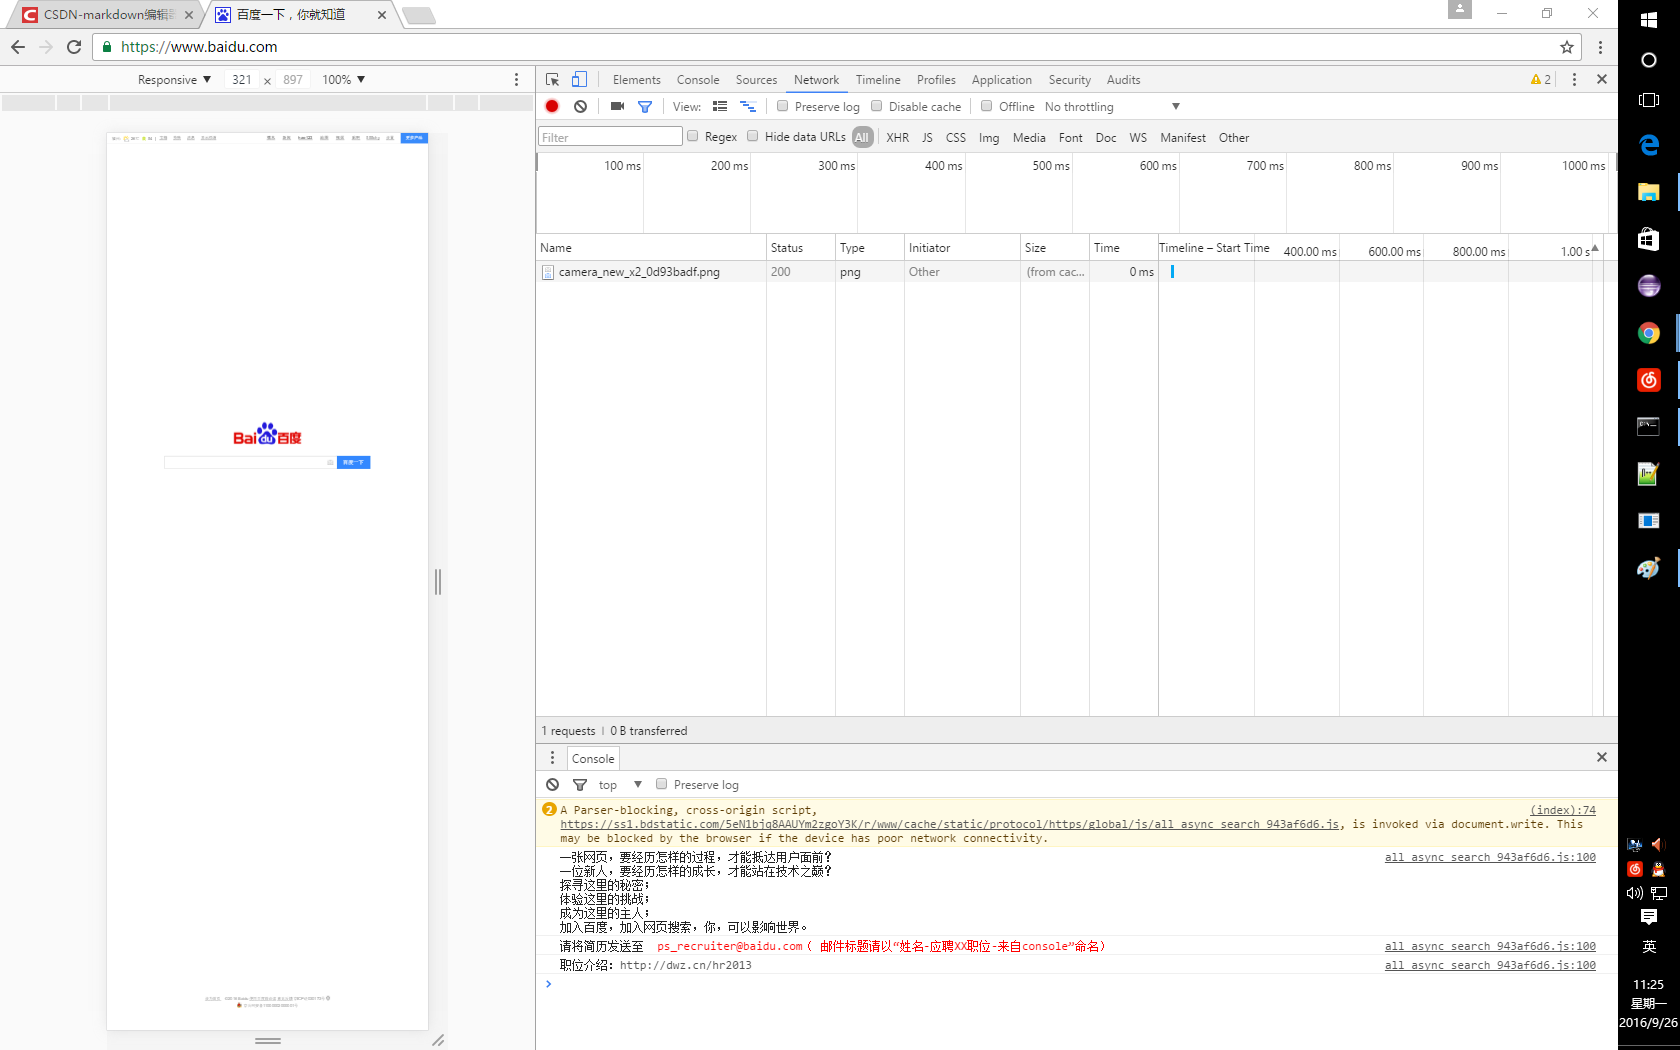Click the network Filter text field

(x=610, y=137)
